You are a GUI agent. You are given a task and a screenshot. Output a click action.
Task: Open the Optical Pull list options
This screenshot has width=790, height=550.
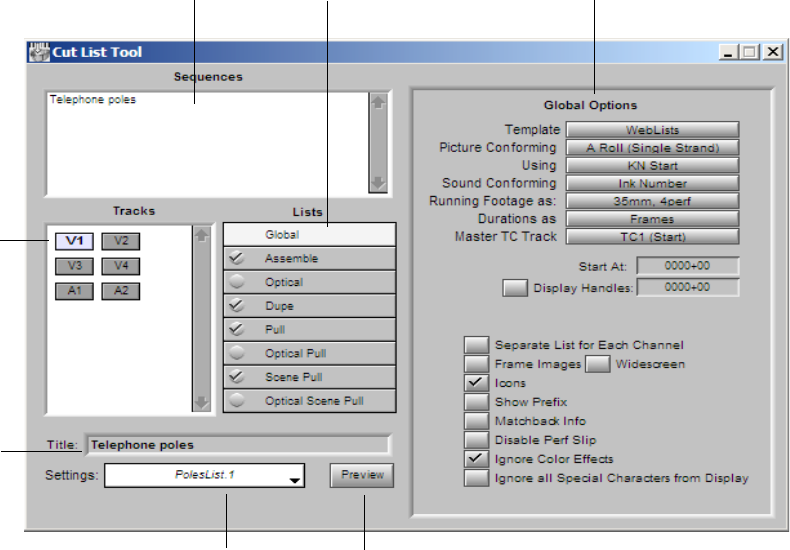pos(310,354)
